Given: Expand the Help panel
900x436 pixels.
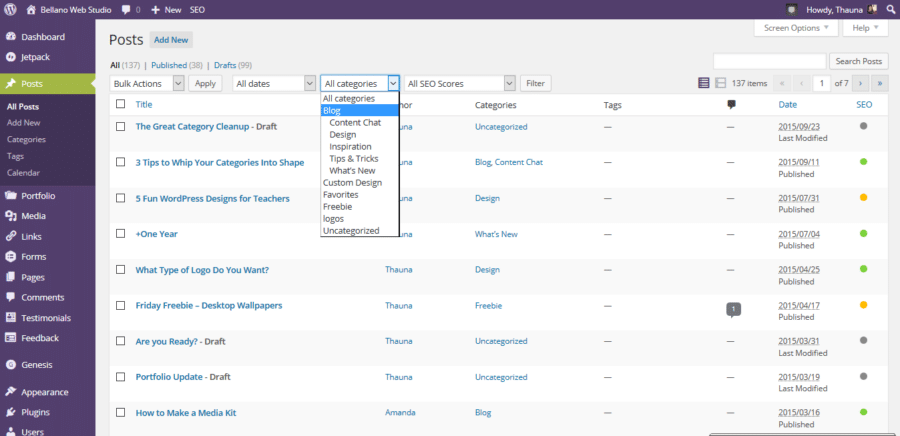Looking at the screenshot, I should (865, 28).
